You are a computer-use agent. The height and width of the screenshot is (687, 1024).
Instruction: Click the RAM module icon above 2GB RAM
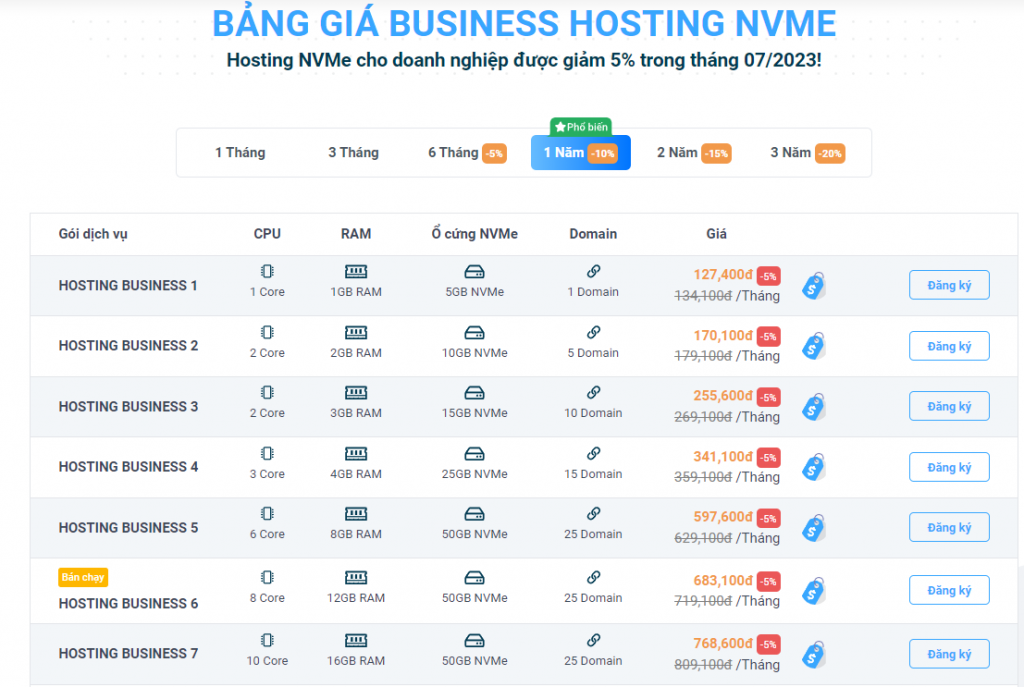[x=356, y=332]
